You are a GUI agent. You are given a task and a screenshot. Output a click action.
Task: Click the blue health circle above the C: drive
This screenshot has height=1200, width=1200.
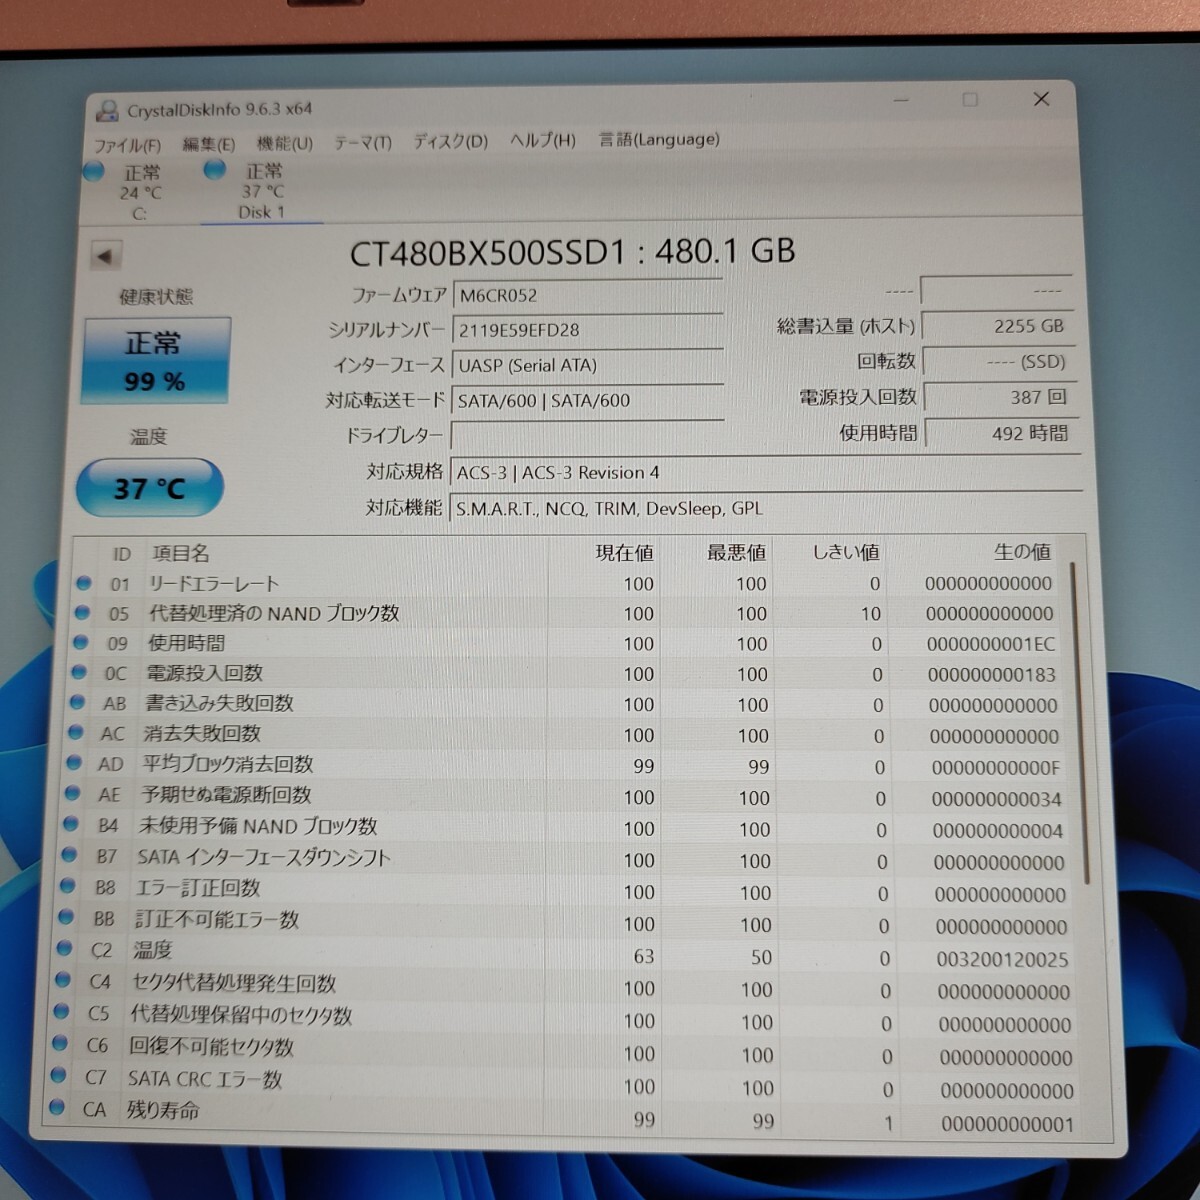coord(94,171)
